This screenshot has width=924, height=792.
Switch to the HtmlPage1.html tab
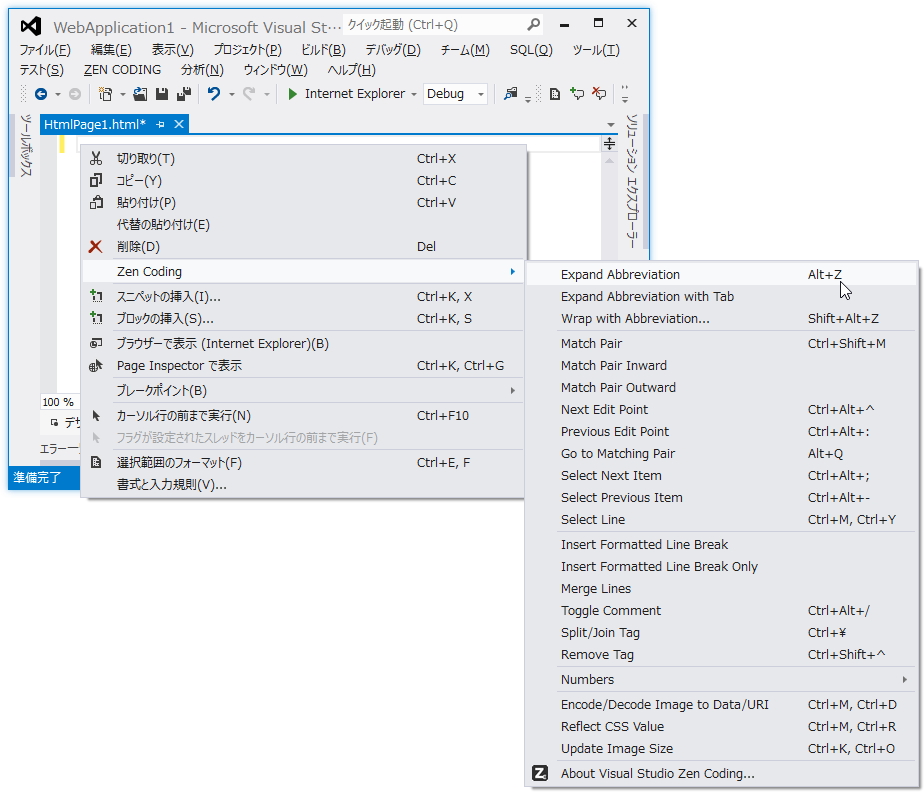tap(95, 125)
